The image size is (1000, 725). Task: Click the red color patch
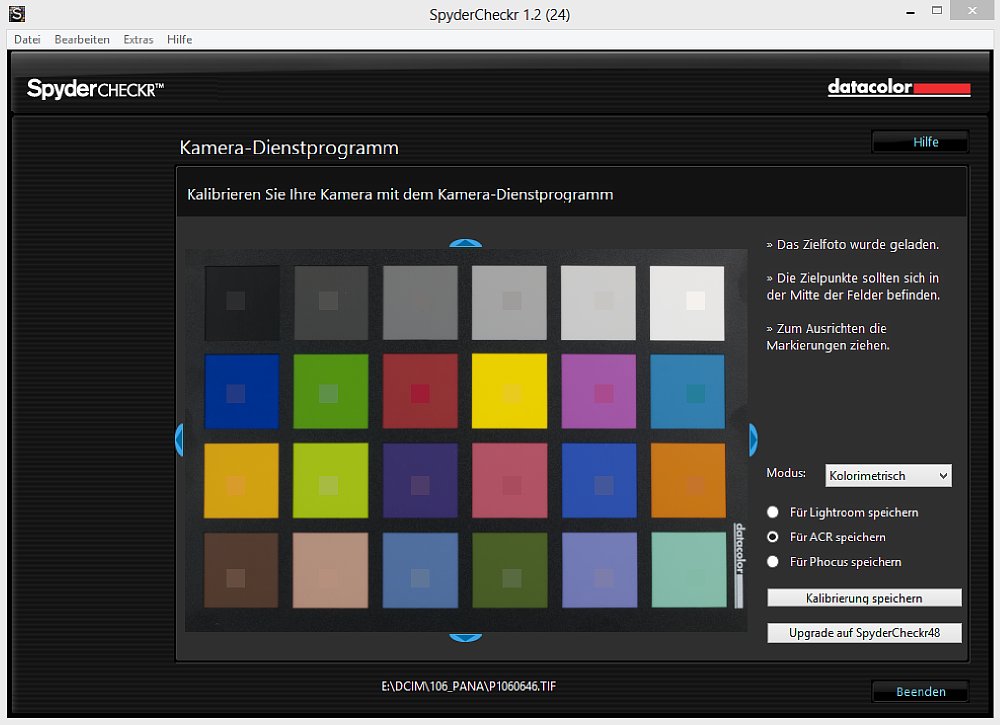[420, 391]
